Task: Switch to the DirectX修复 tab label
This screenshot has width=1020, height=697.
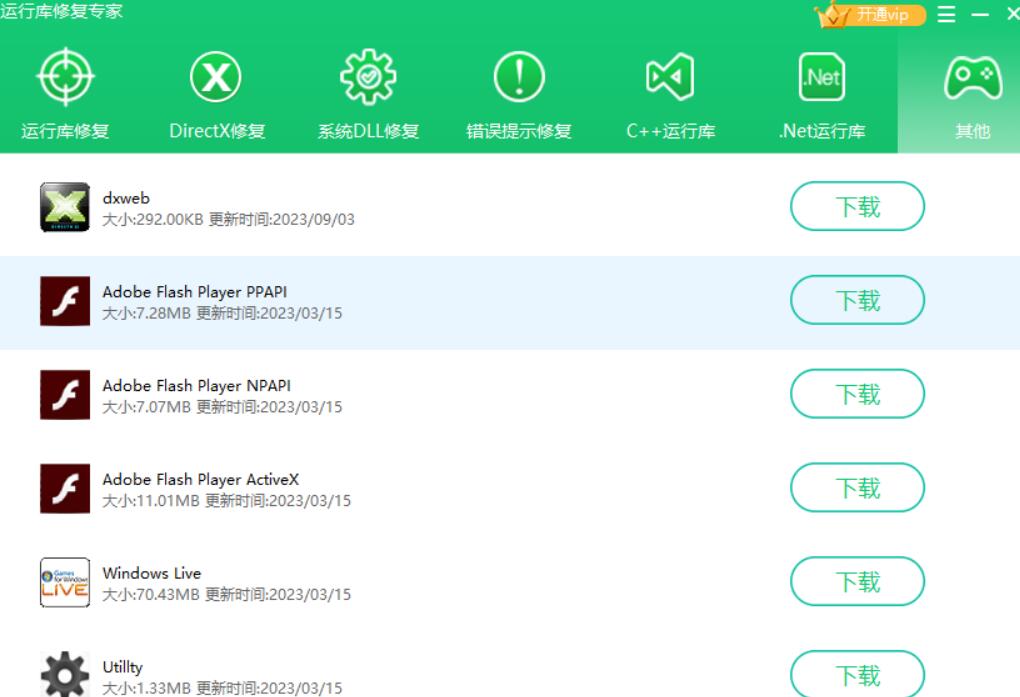Action: point(217,131)
